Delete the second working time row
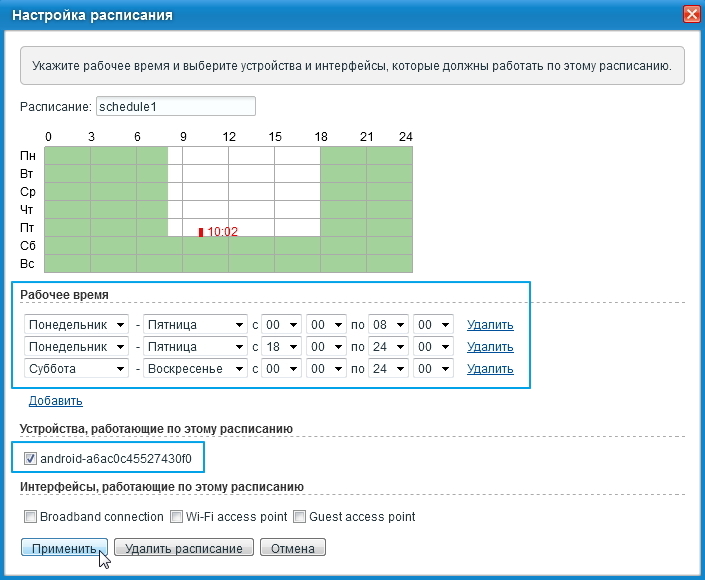 [490, 347]
